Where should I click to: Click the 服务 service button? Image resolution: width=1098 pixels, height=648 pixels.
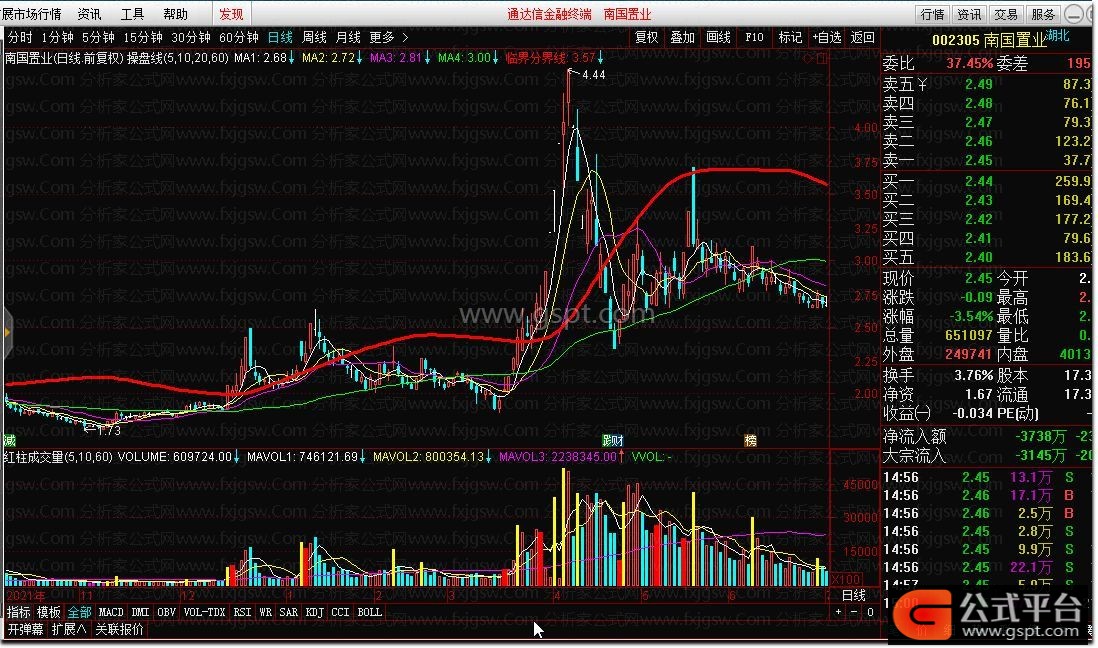point(1043,14)
